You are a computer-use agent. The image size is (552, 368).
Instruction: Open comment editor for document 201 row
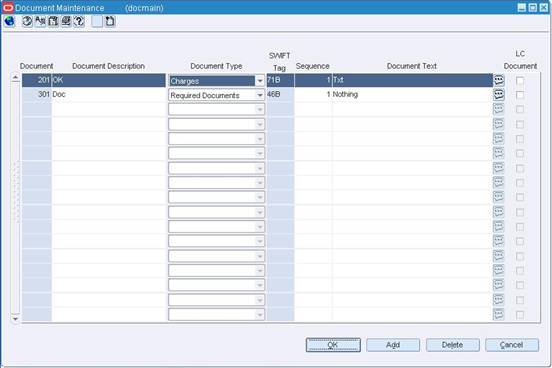tap(498, 80)
